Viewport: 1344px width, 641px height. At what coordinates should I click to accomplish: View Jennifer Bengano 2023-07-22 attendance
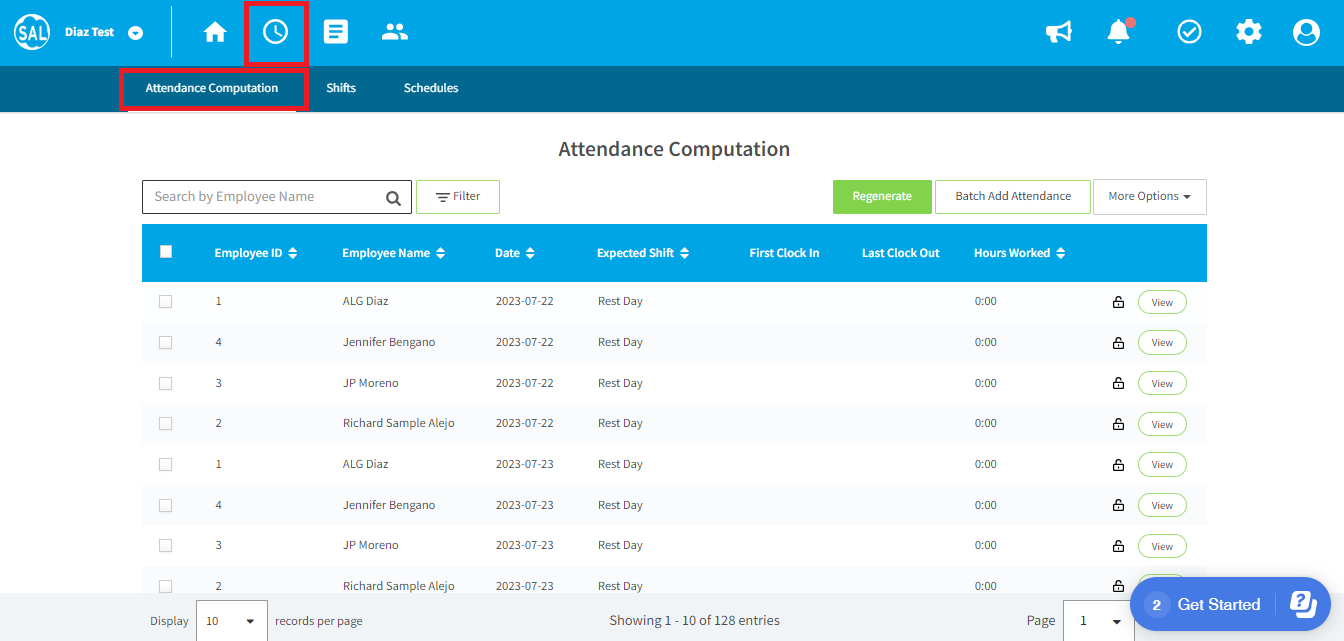point(1162,343)
